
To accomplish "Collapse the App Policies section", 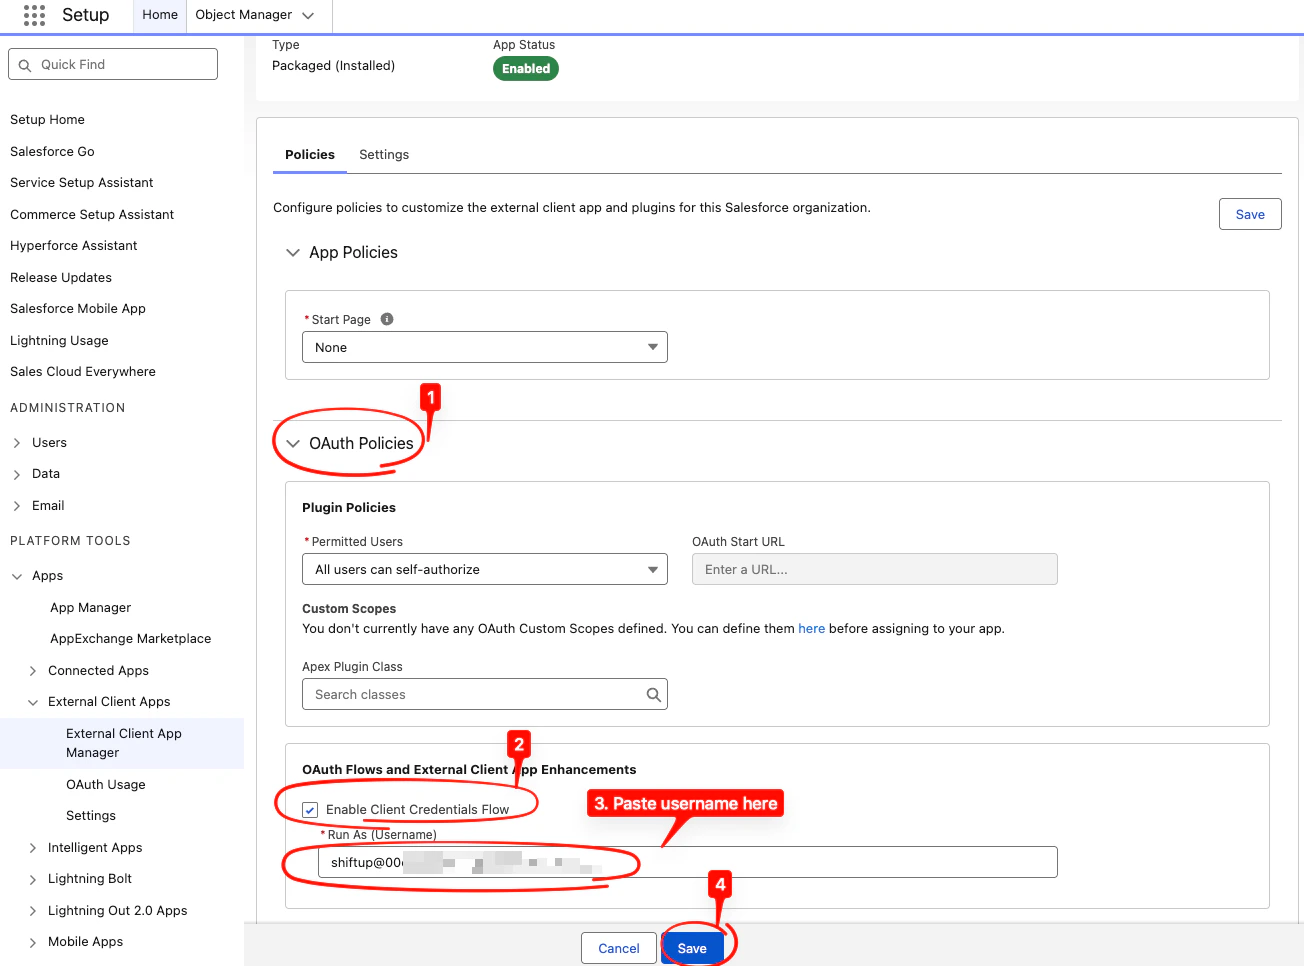I will 293,253.
